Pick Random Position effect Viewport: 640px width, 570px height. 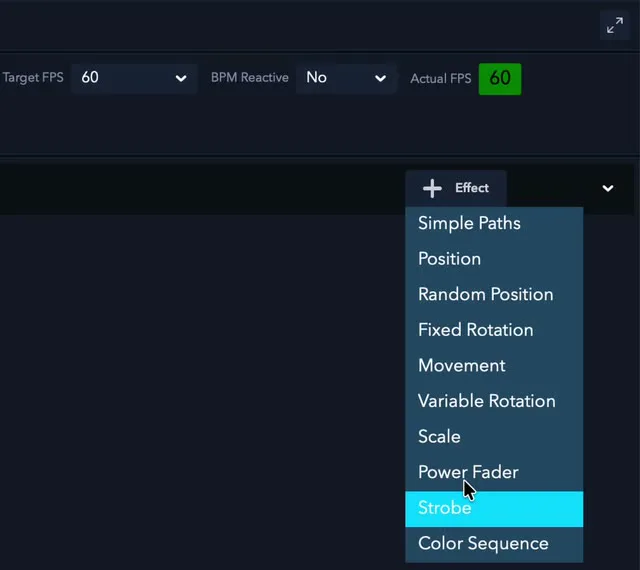pos(494,294)
